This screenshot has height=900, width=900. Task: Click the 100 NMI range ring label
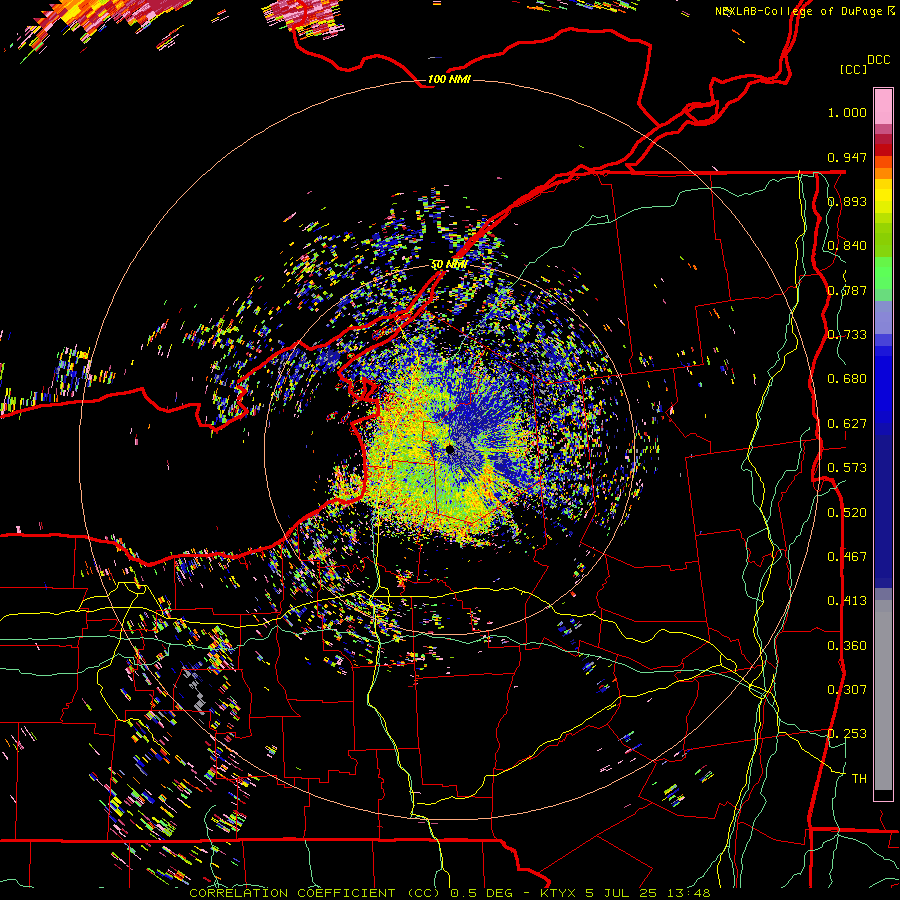tap(449, 79)
